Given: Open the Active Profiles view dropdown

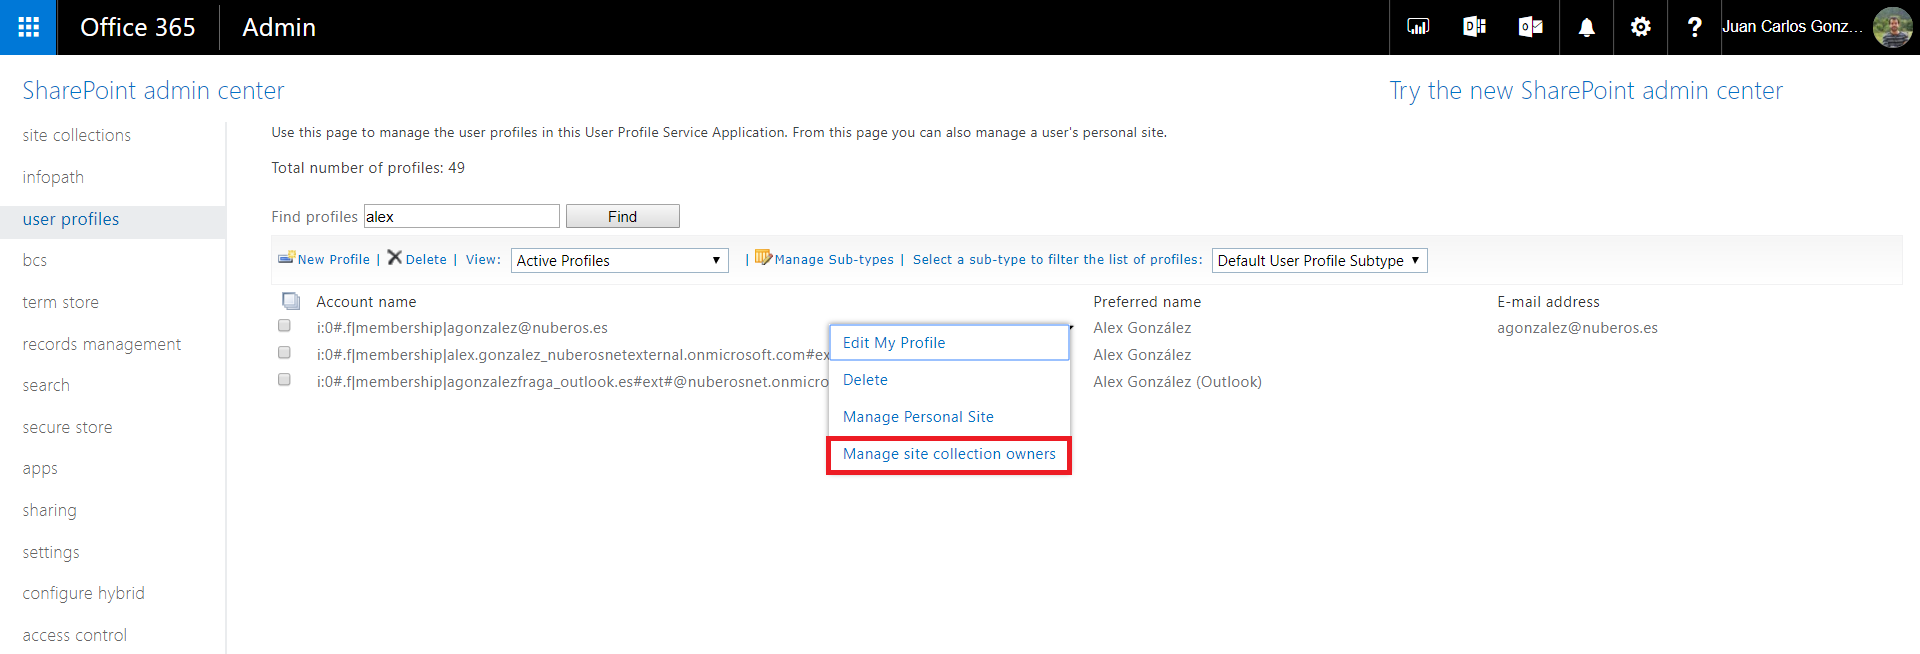Looking at the screenshot, I should pos(619,261).
